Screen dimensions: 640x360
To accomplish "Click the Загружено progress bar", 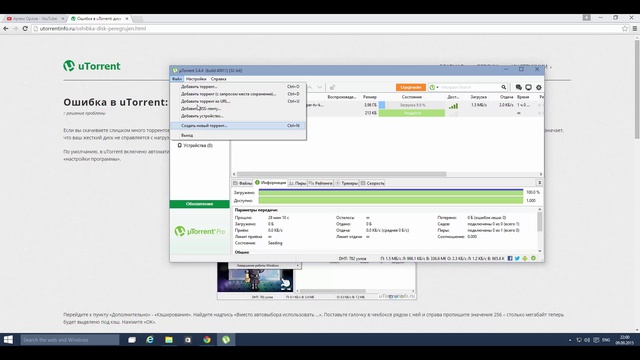I will pyautogui.click(x=391, y=192).
